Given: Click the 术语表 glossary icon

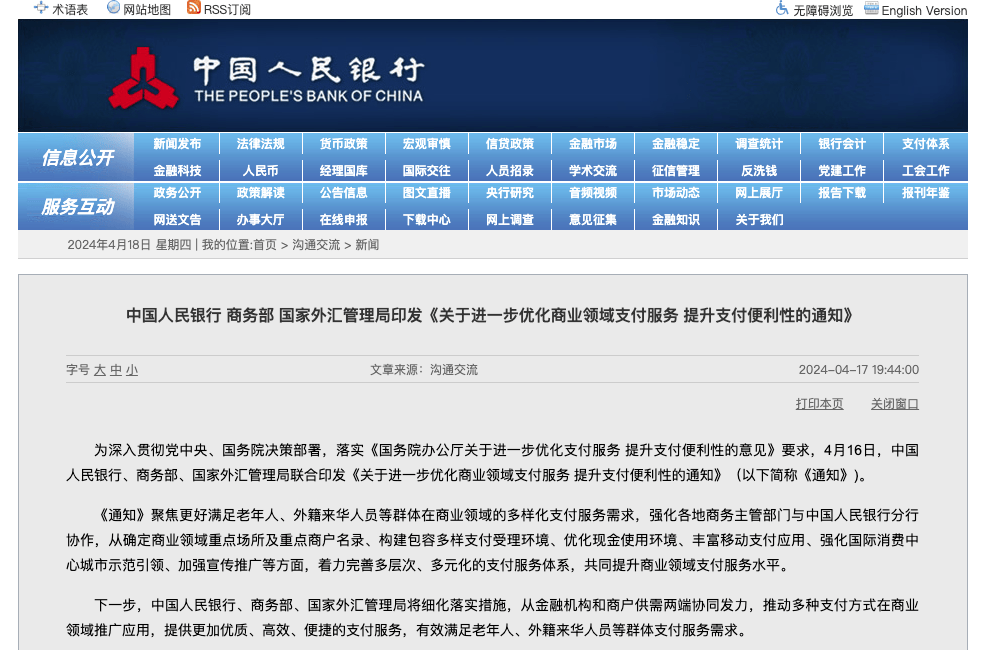Looking at the screenshot, I should 41,8.
